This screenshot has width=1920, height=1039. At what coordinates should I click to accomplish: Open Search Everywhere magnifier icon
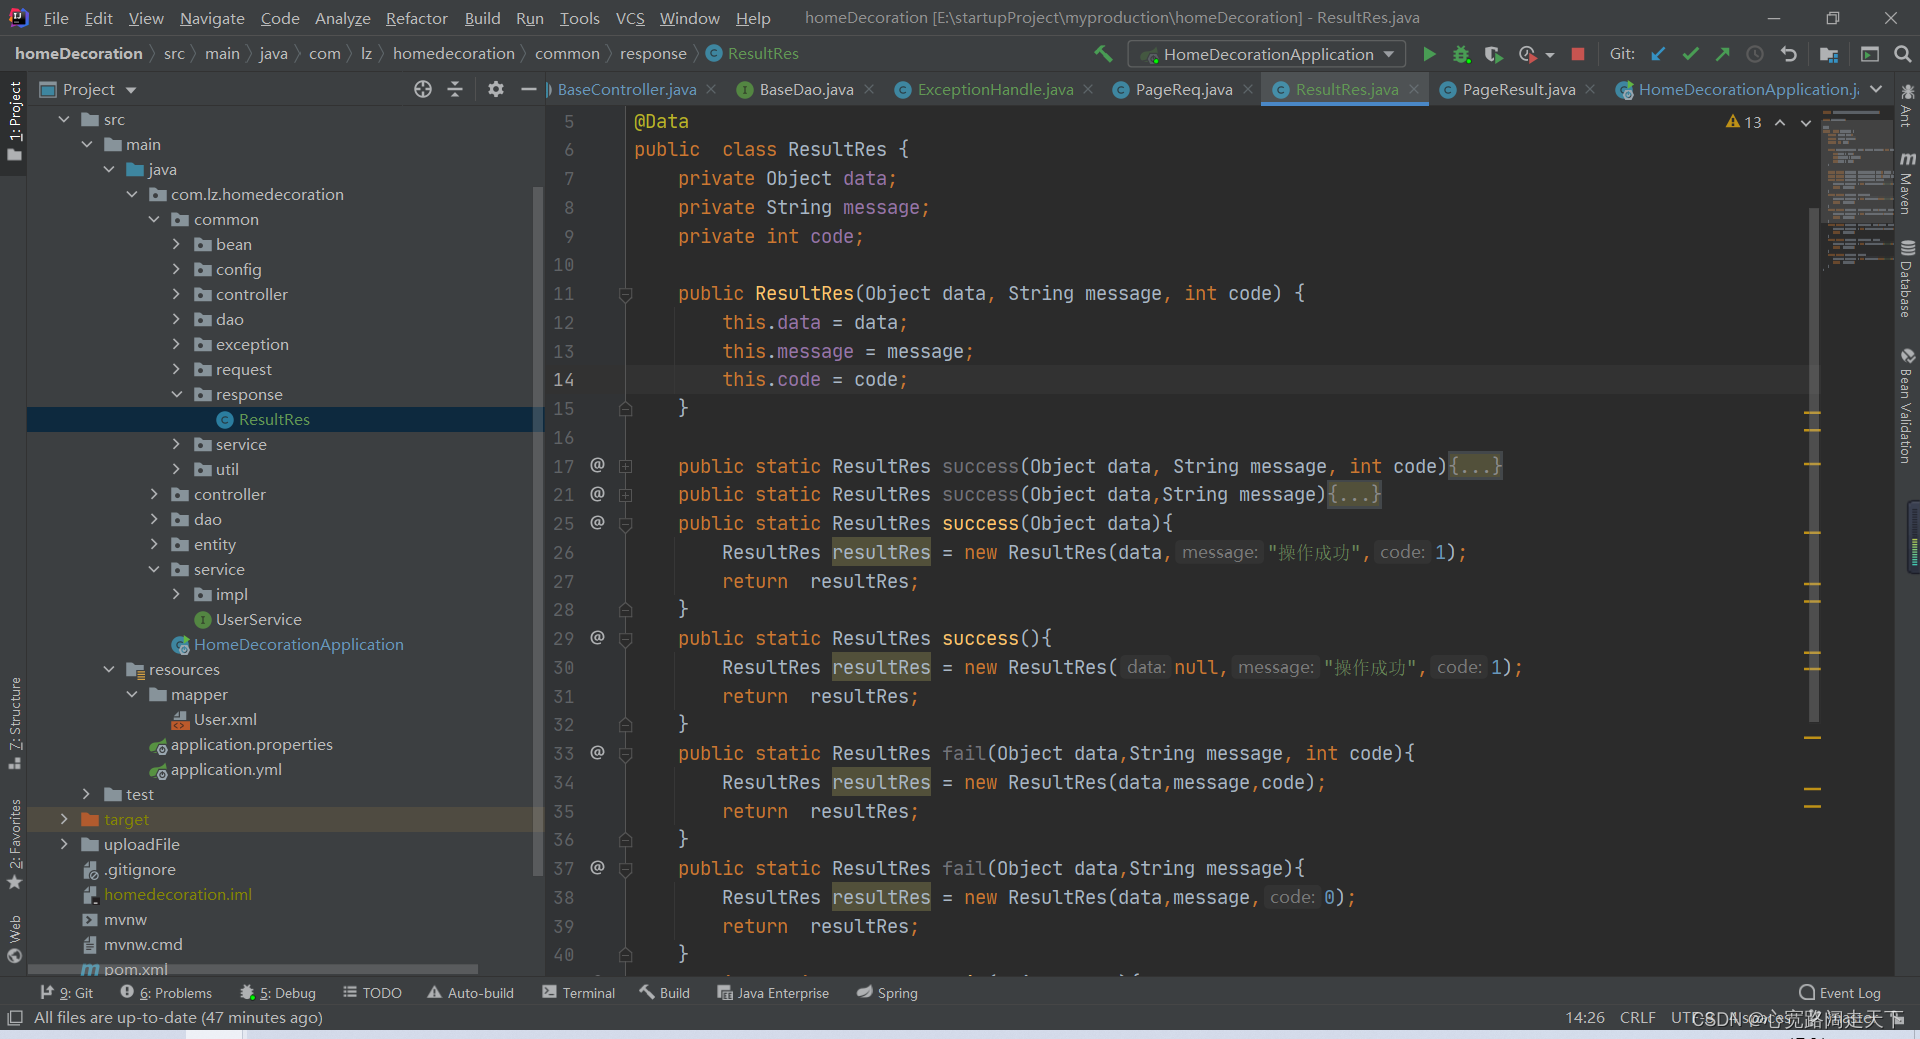pos(1903,54)
